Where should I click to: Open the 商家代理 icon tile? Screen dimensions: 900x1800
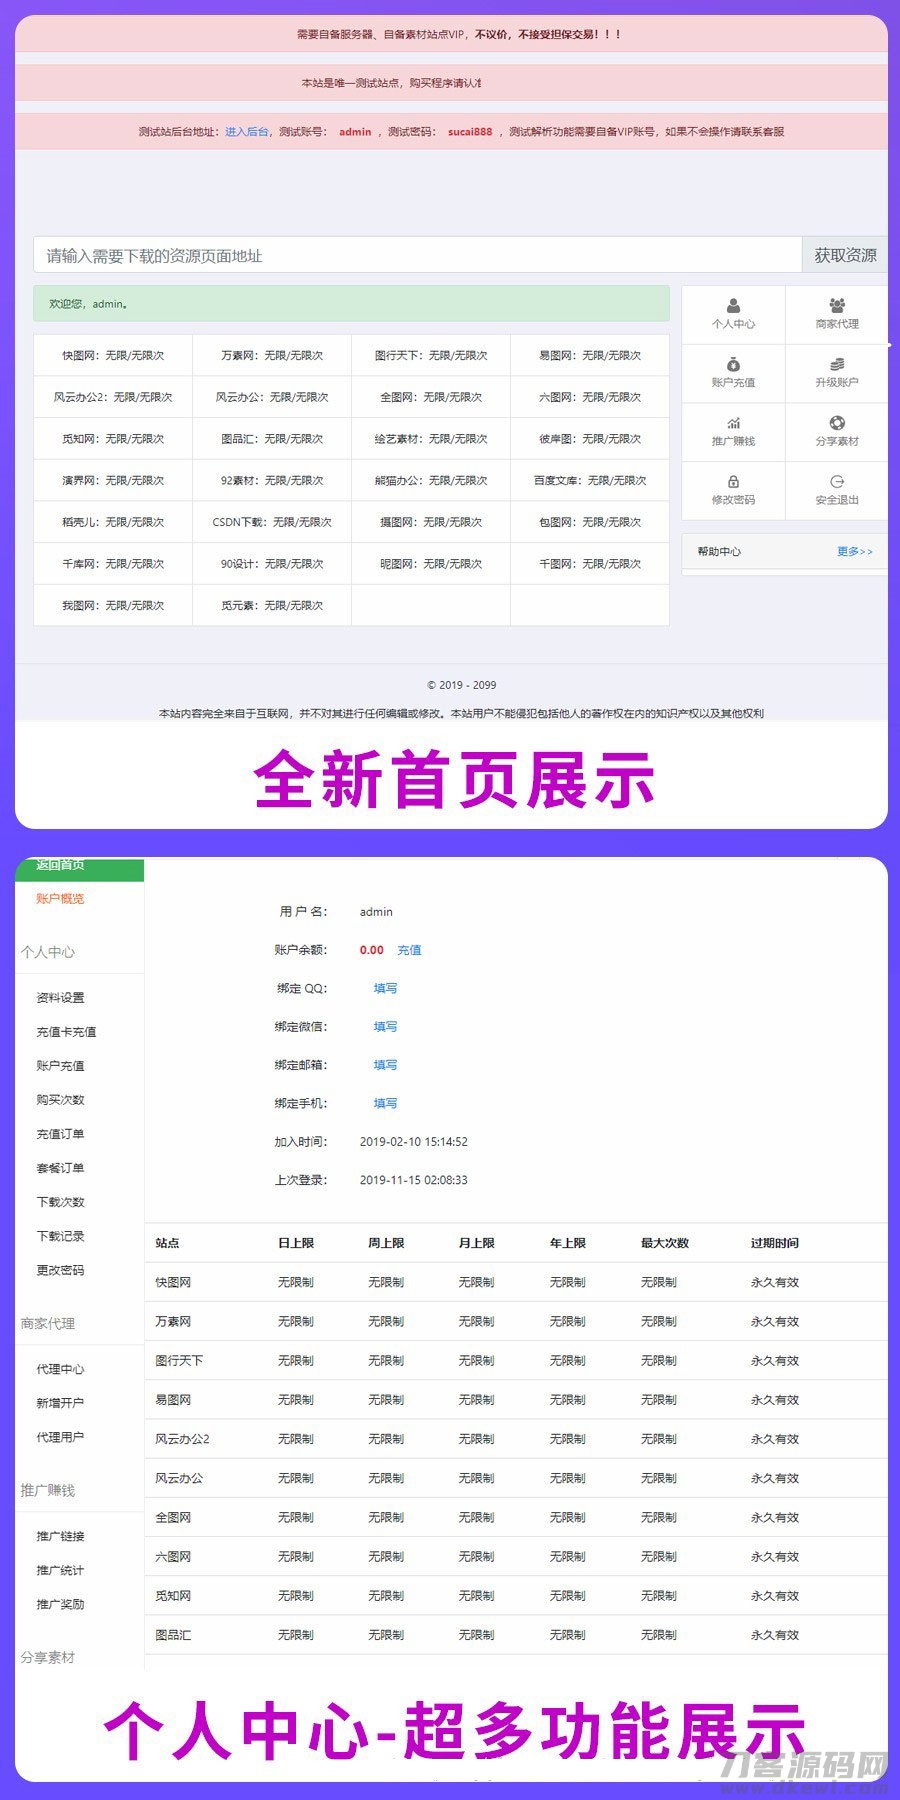pyautogui.click(x=836, y=314)
